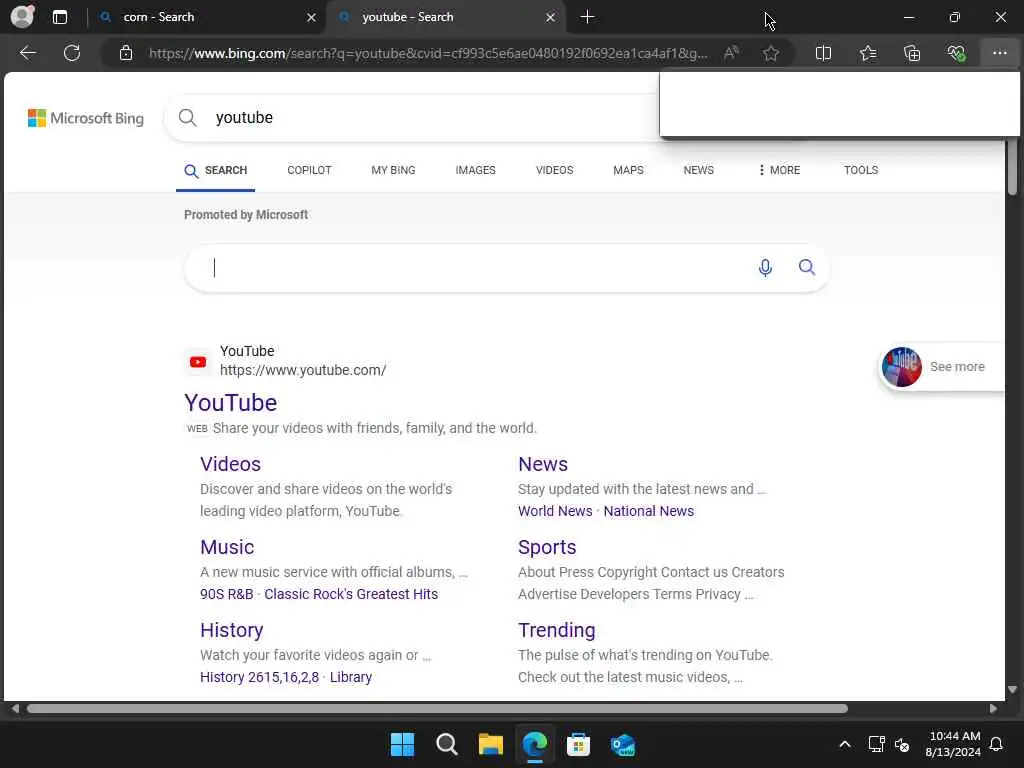Add this page to favorites star
The width and height of the screenshot is (1024, 768).
[771, 53]
